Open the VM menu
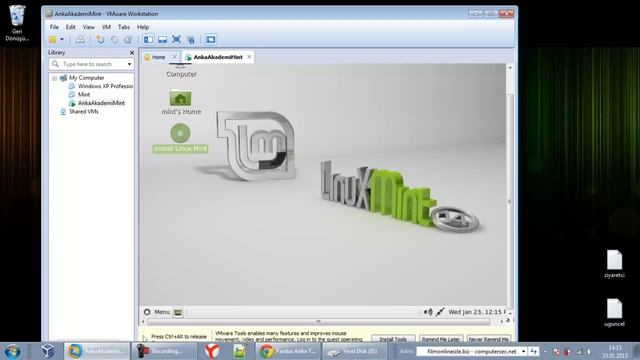This screenshot has width=640, height=360. [106, 27]
